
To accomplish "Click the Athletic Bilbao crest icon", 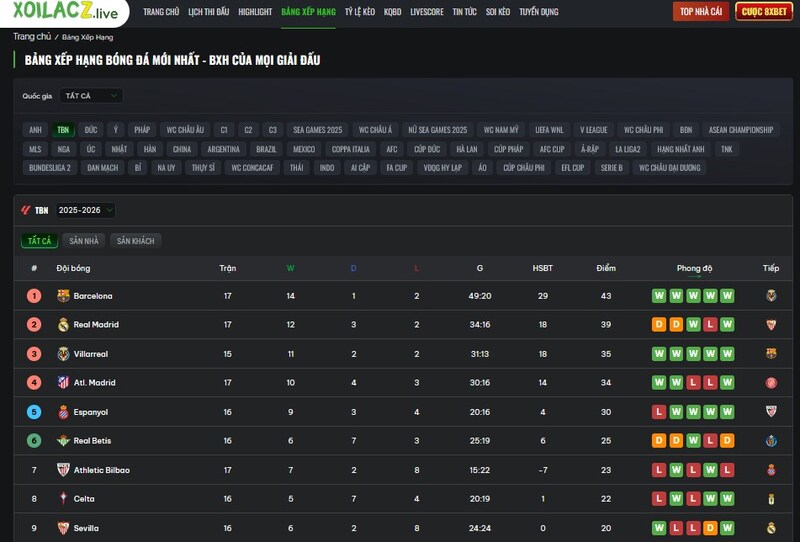I will pos(63,470).
